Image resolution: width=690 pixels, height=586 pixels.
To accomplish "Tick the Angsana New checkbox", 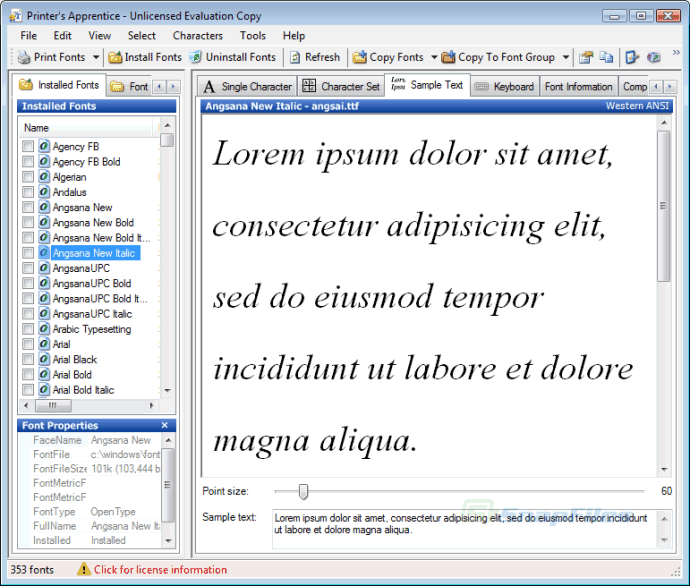I will pyautogui.click(x=28, y=207).
